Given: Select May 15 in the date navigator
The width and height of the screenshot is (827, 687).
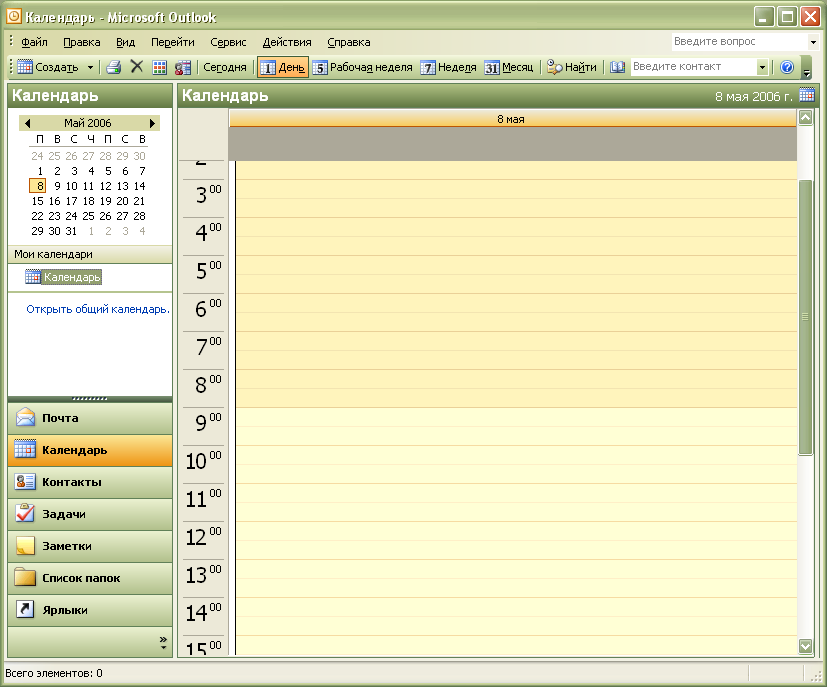Looking at the screenshot, I should [37, 201].
